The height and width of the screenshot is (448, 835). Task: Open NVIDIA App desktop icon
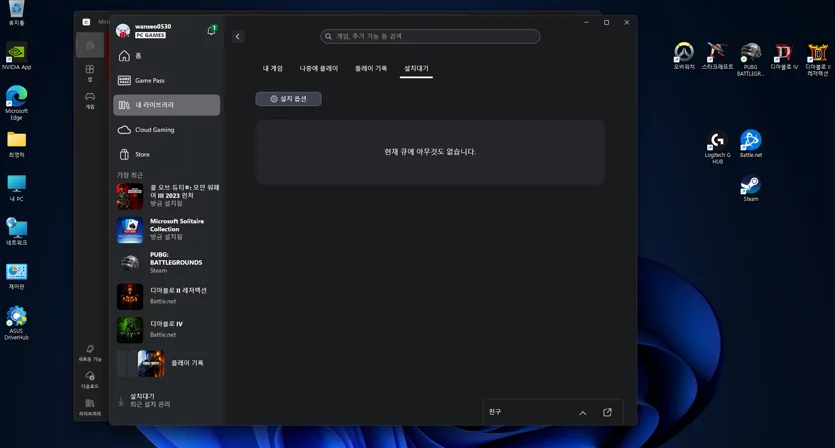click(x=17, y=57)
